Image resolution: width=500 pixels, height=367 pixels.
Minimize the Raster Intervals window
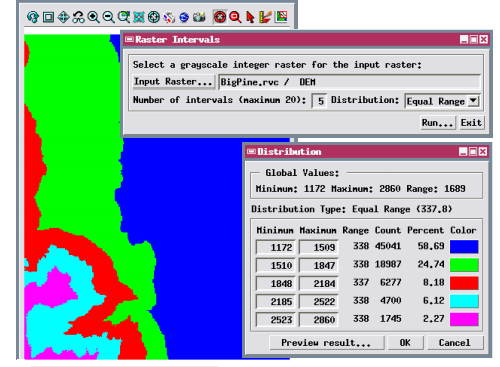point(464,40)
